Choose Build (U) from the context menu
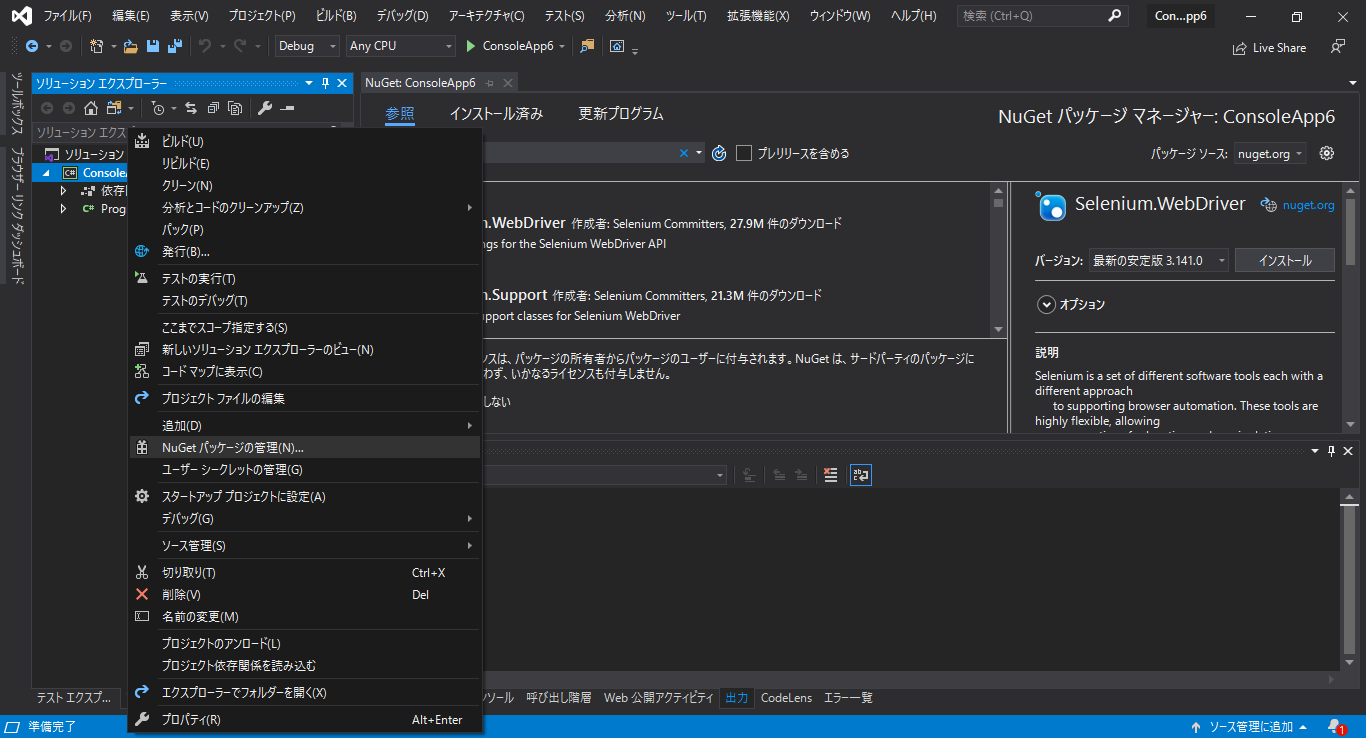 click(305, 142)
